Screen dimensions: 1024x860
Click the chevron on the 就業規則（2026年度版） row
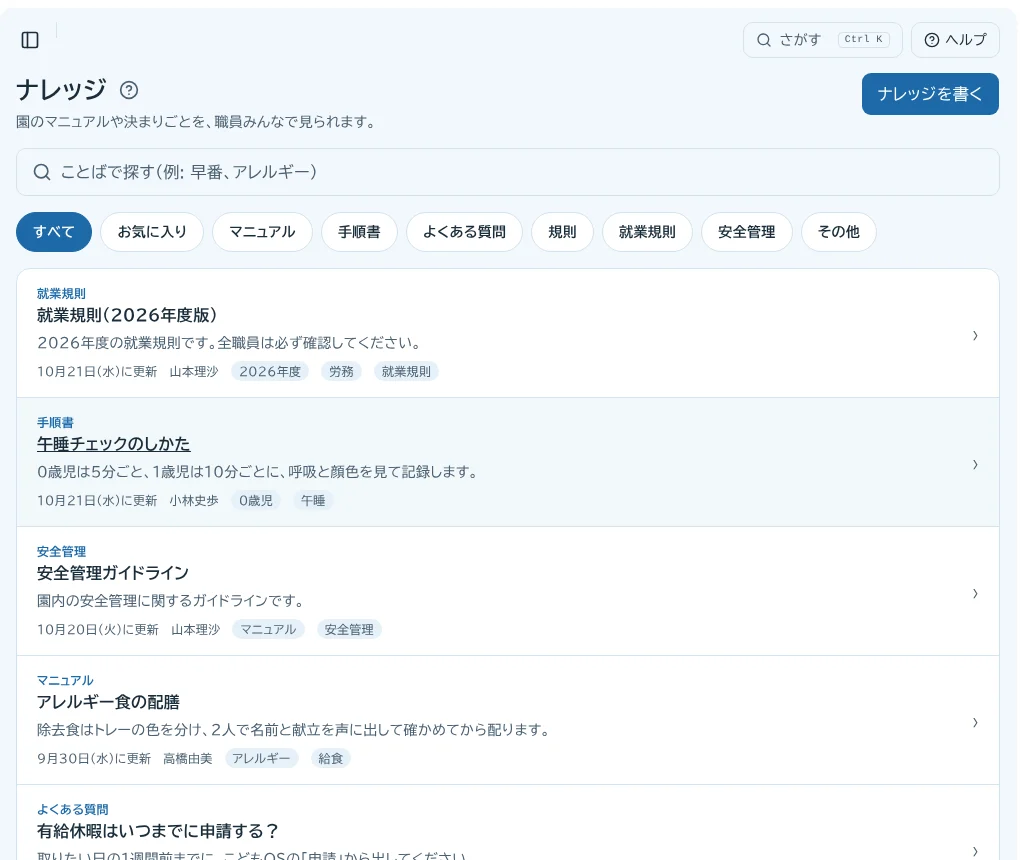pos(975,336)
